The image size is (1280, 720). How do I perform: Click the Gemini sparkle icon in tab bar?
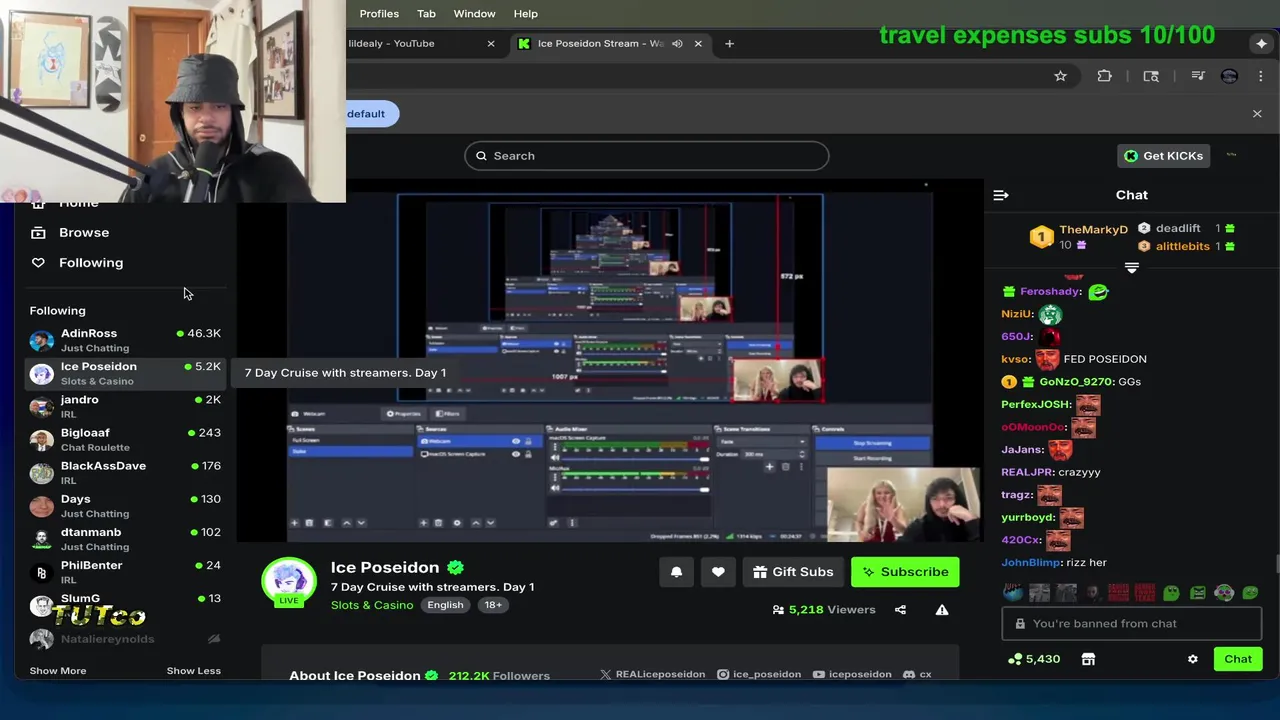[1261, 43]
